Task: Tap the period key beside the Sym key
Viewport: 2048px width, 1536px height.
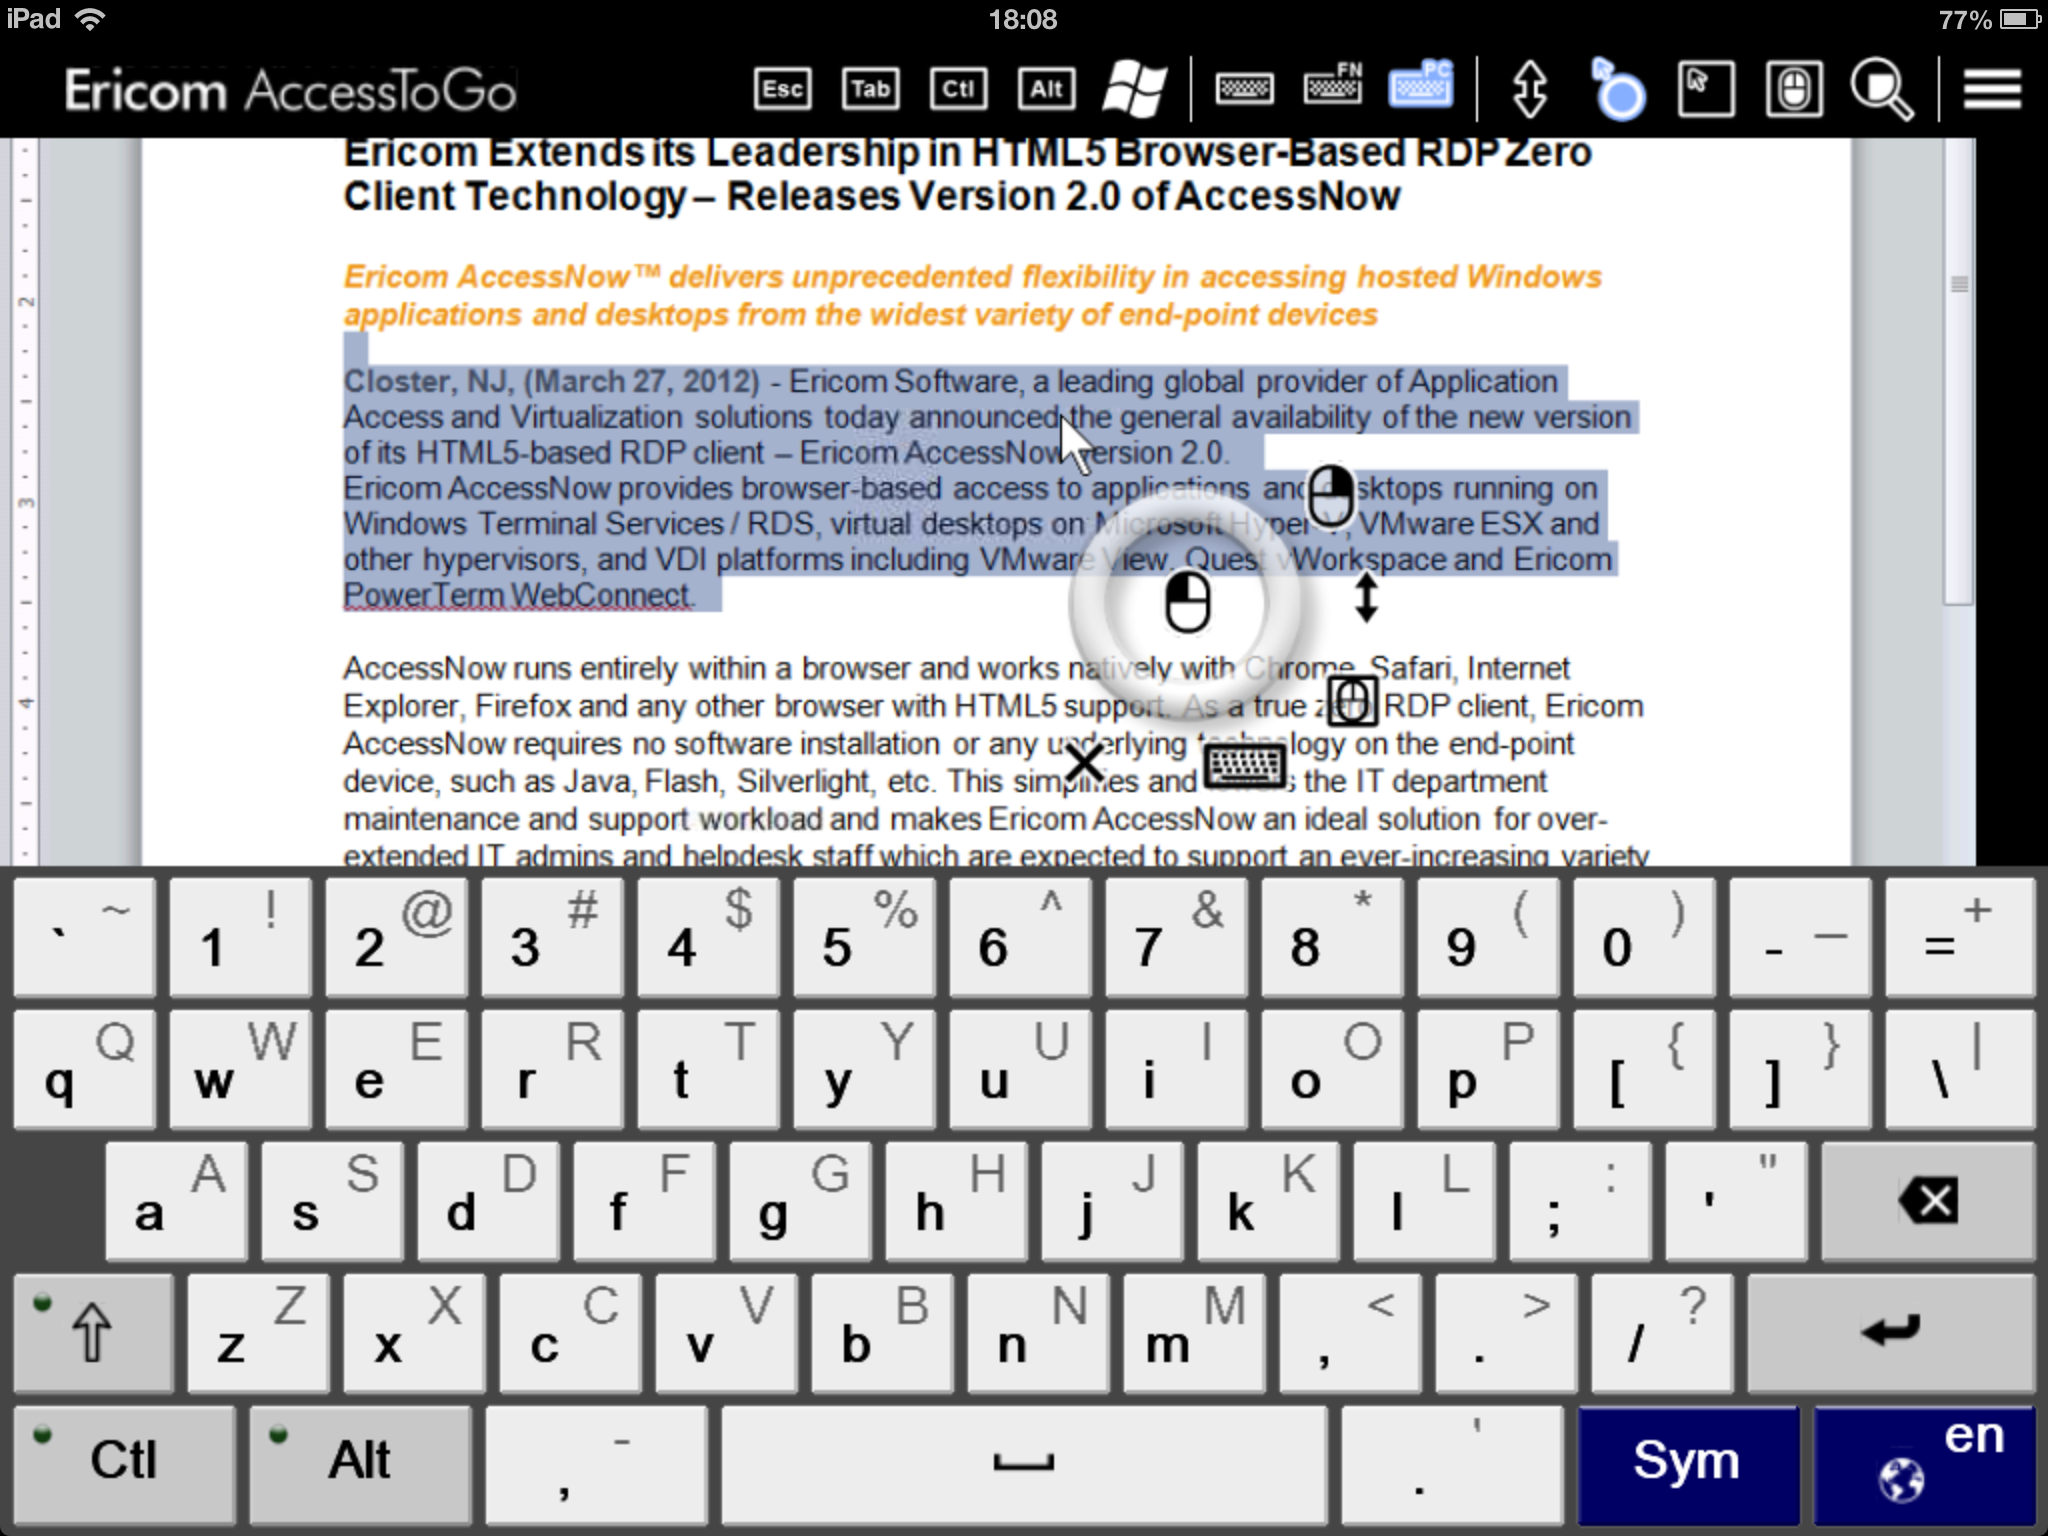Action: click(1452, 1463)
